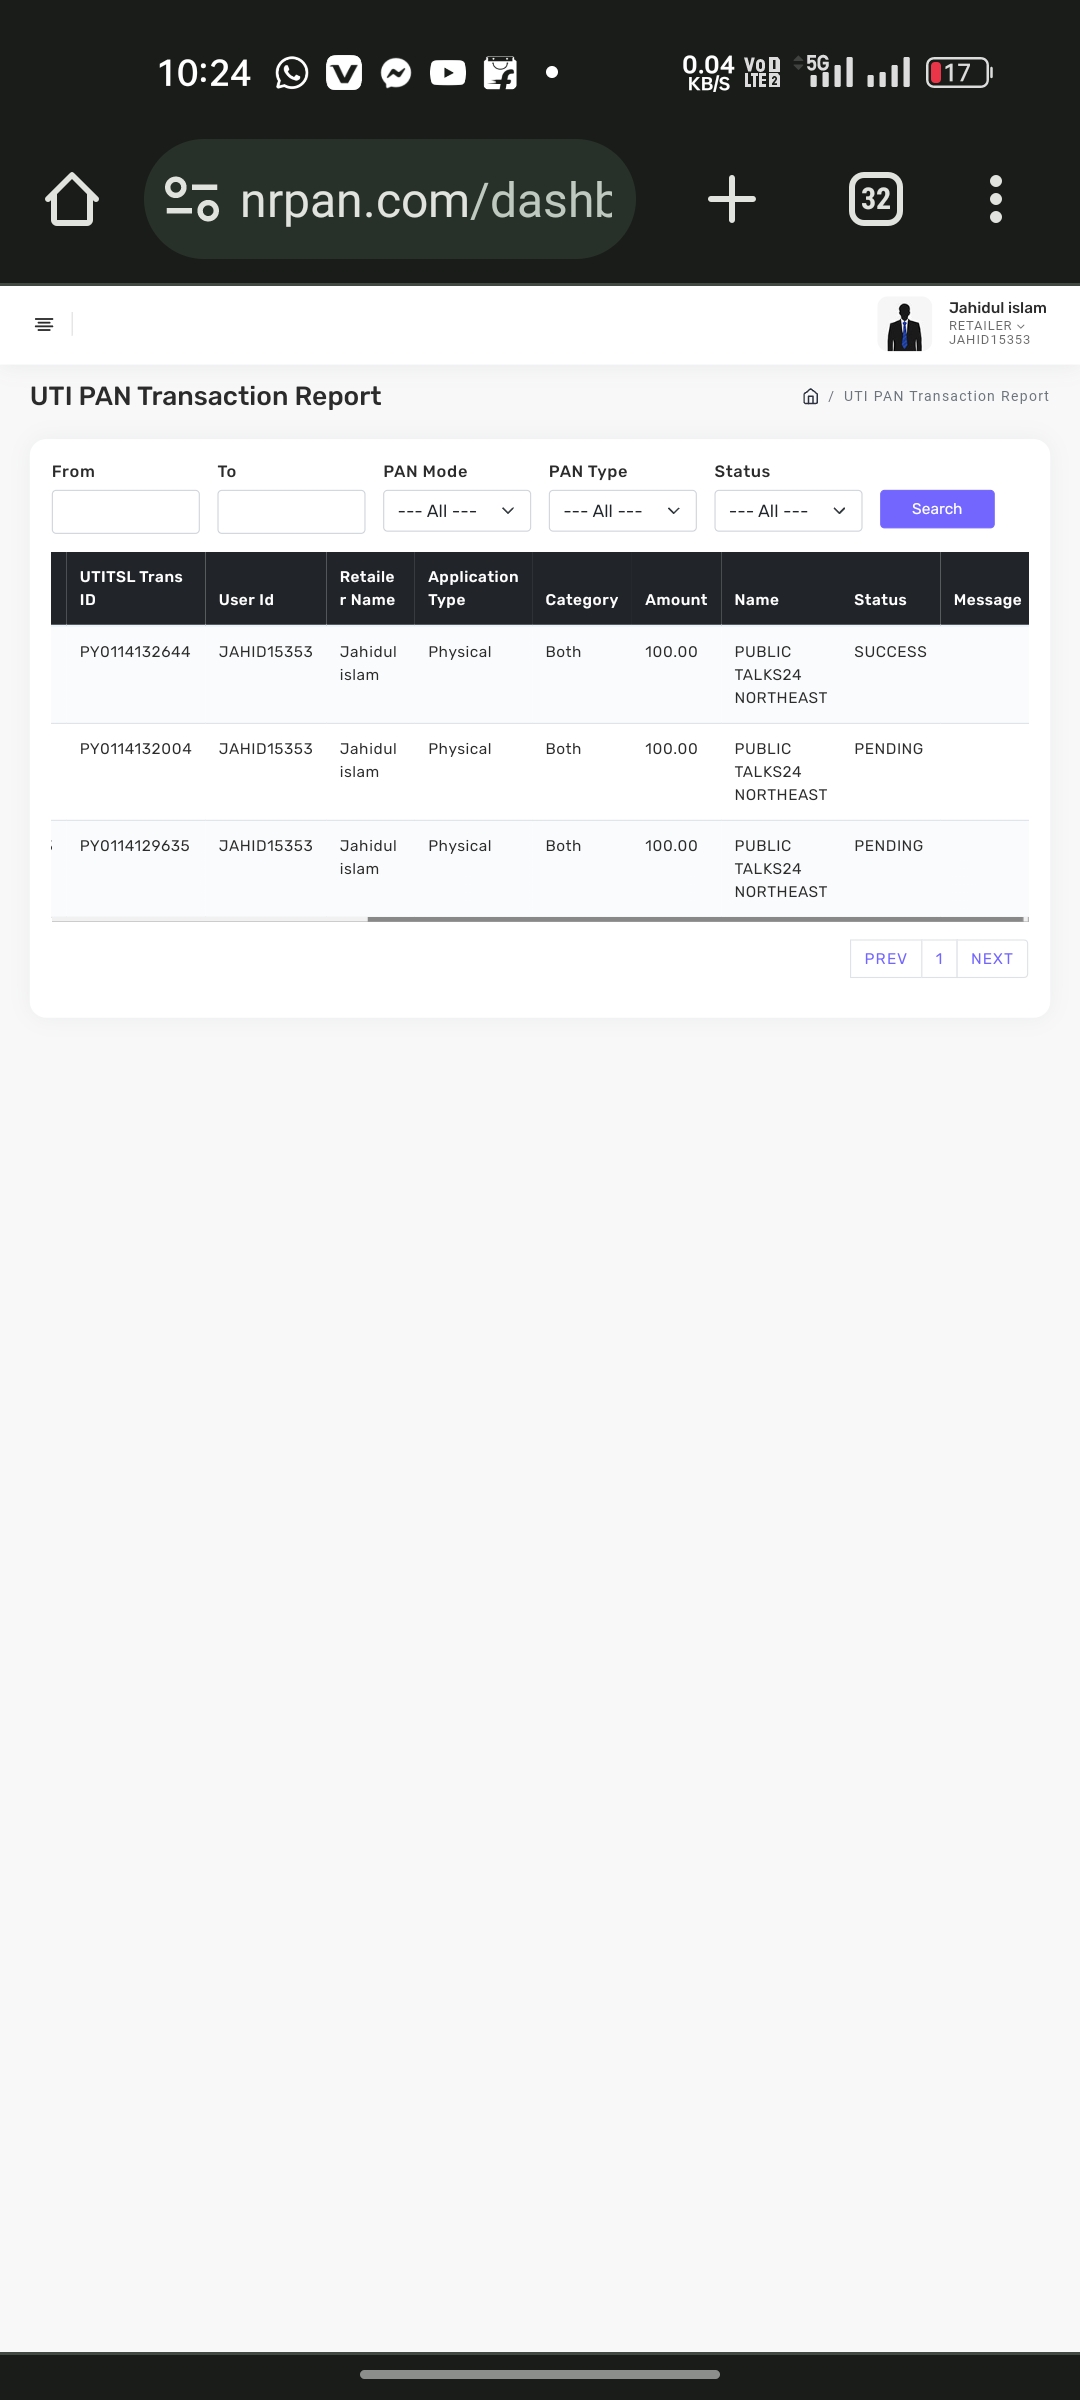1080x2400 pixels.
Task: Click the breadcrumb home icon
Action: tap(811, 397)
